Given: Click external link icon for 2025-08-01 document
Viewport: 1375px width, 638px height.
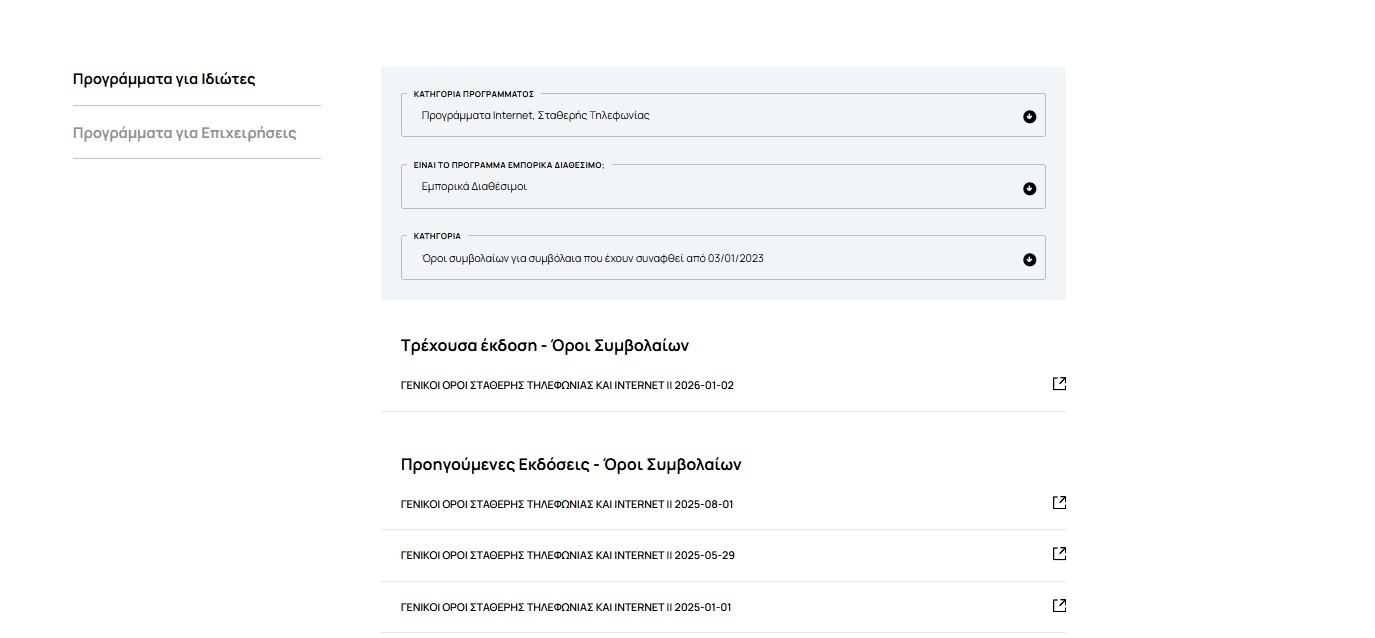Looking at the screenshot, I should point(1059,503).
